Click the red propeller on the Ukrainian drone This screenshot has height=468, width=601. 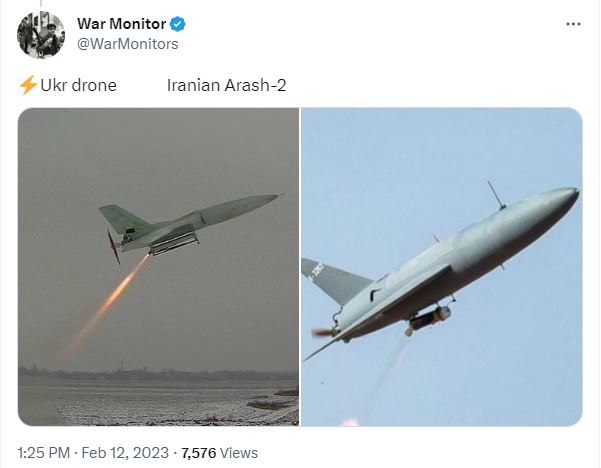coord(113,247)
